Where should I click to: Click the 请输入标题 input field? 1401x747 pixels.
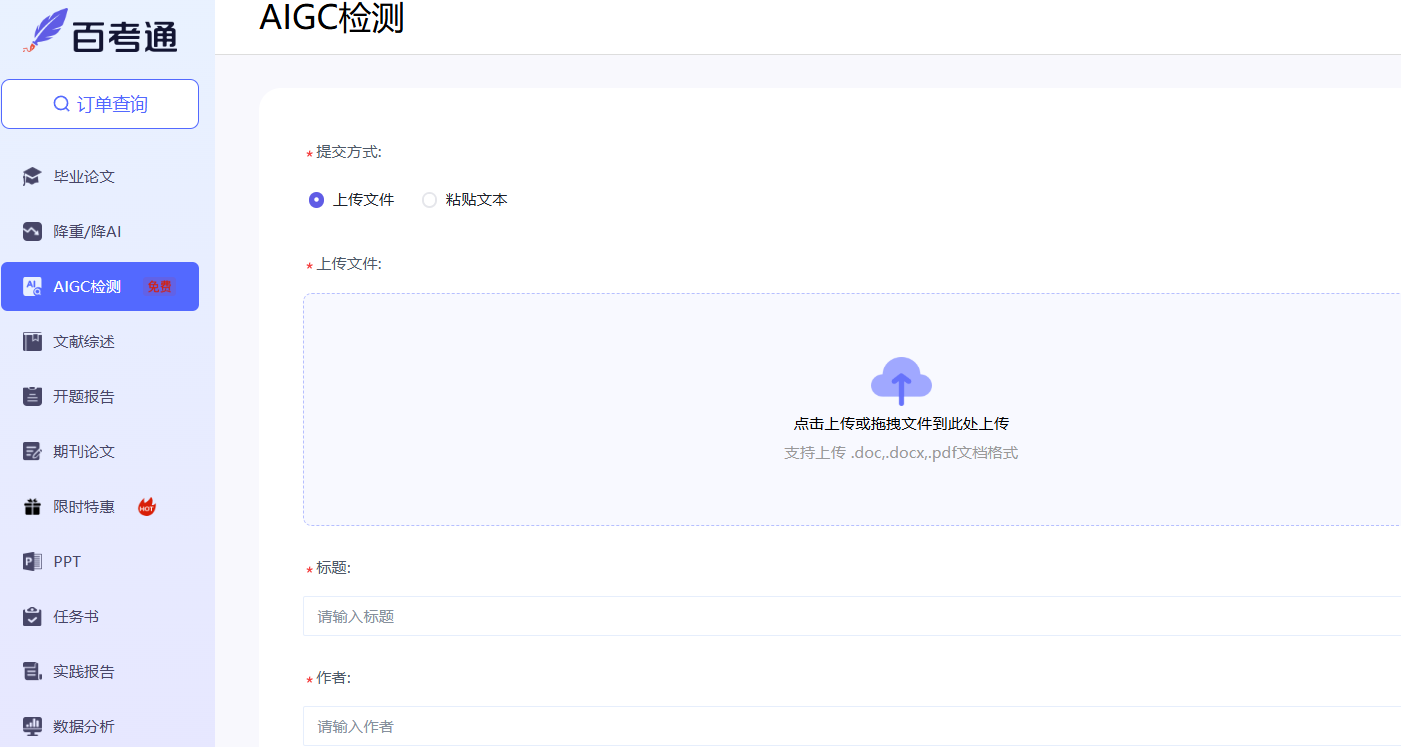coord(852,616)
